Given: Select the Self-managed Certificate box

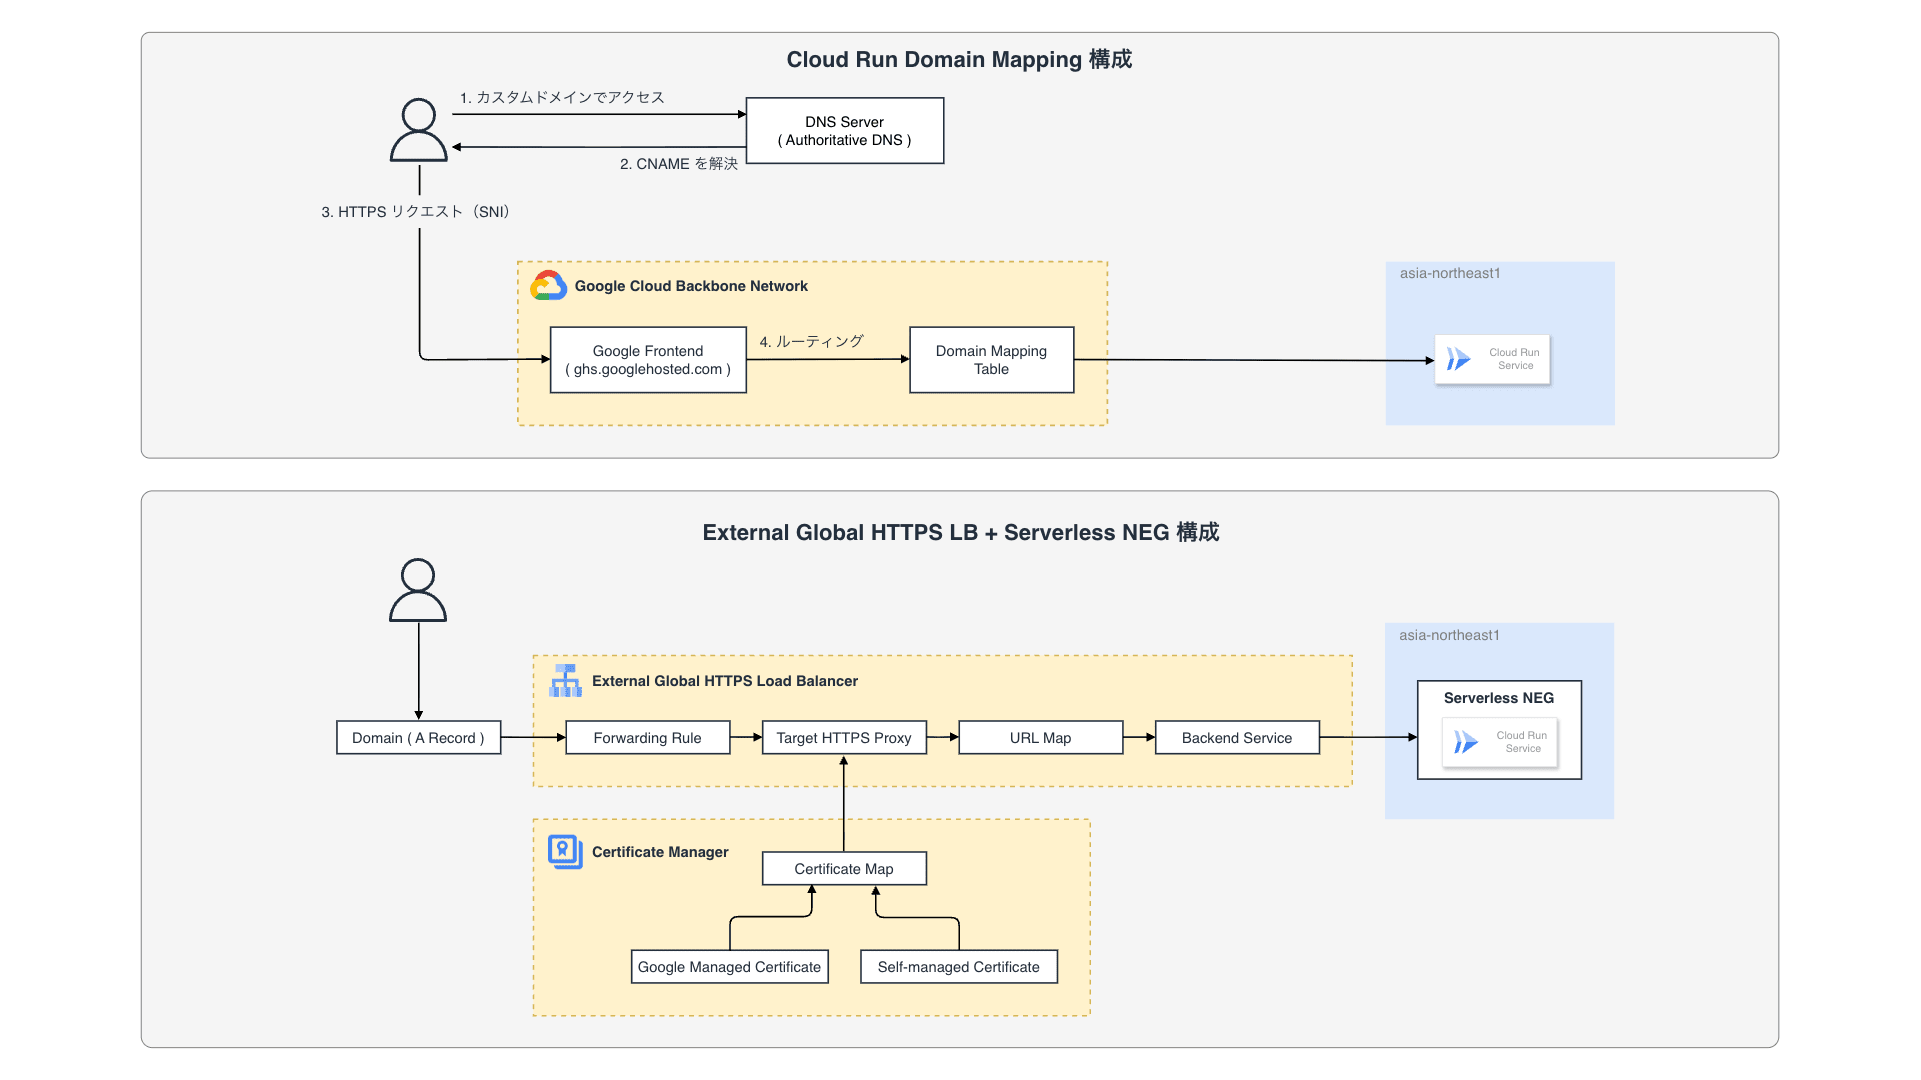Looking at the screenshot, I should (958, 967).
